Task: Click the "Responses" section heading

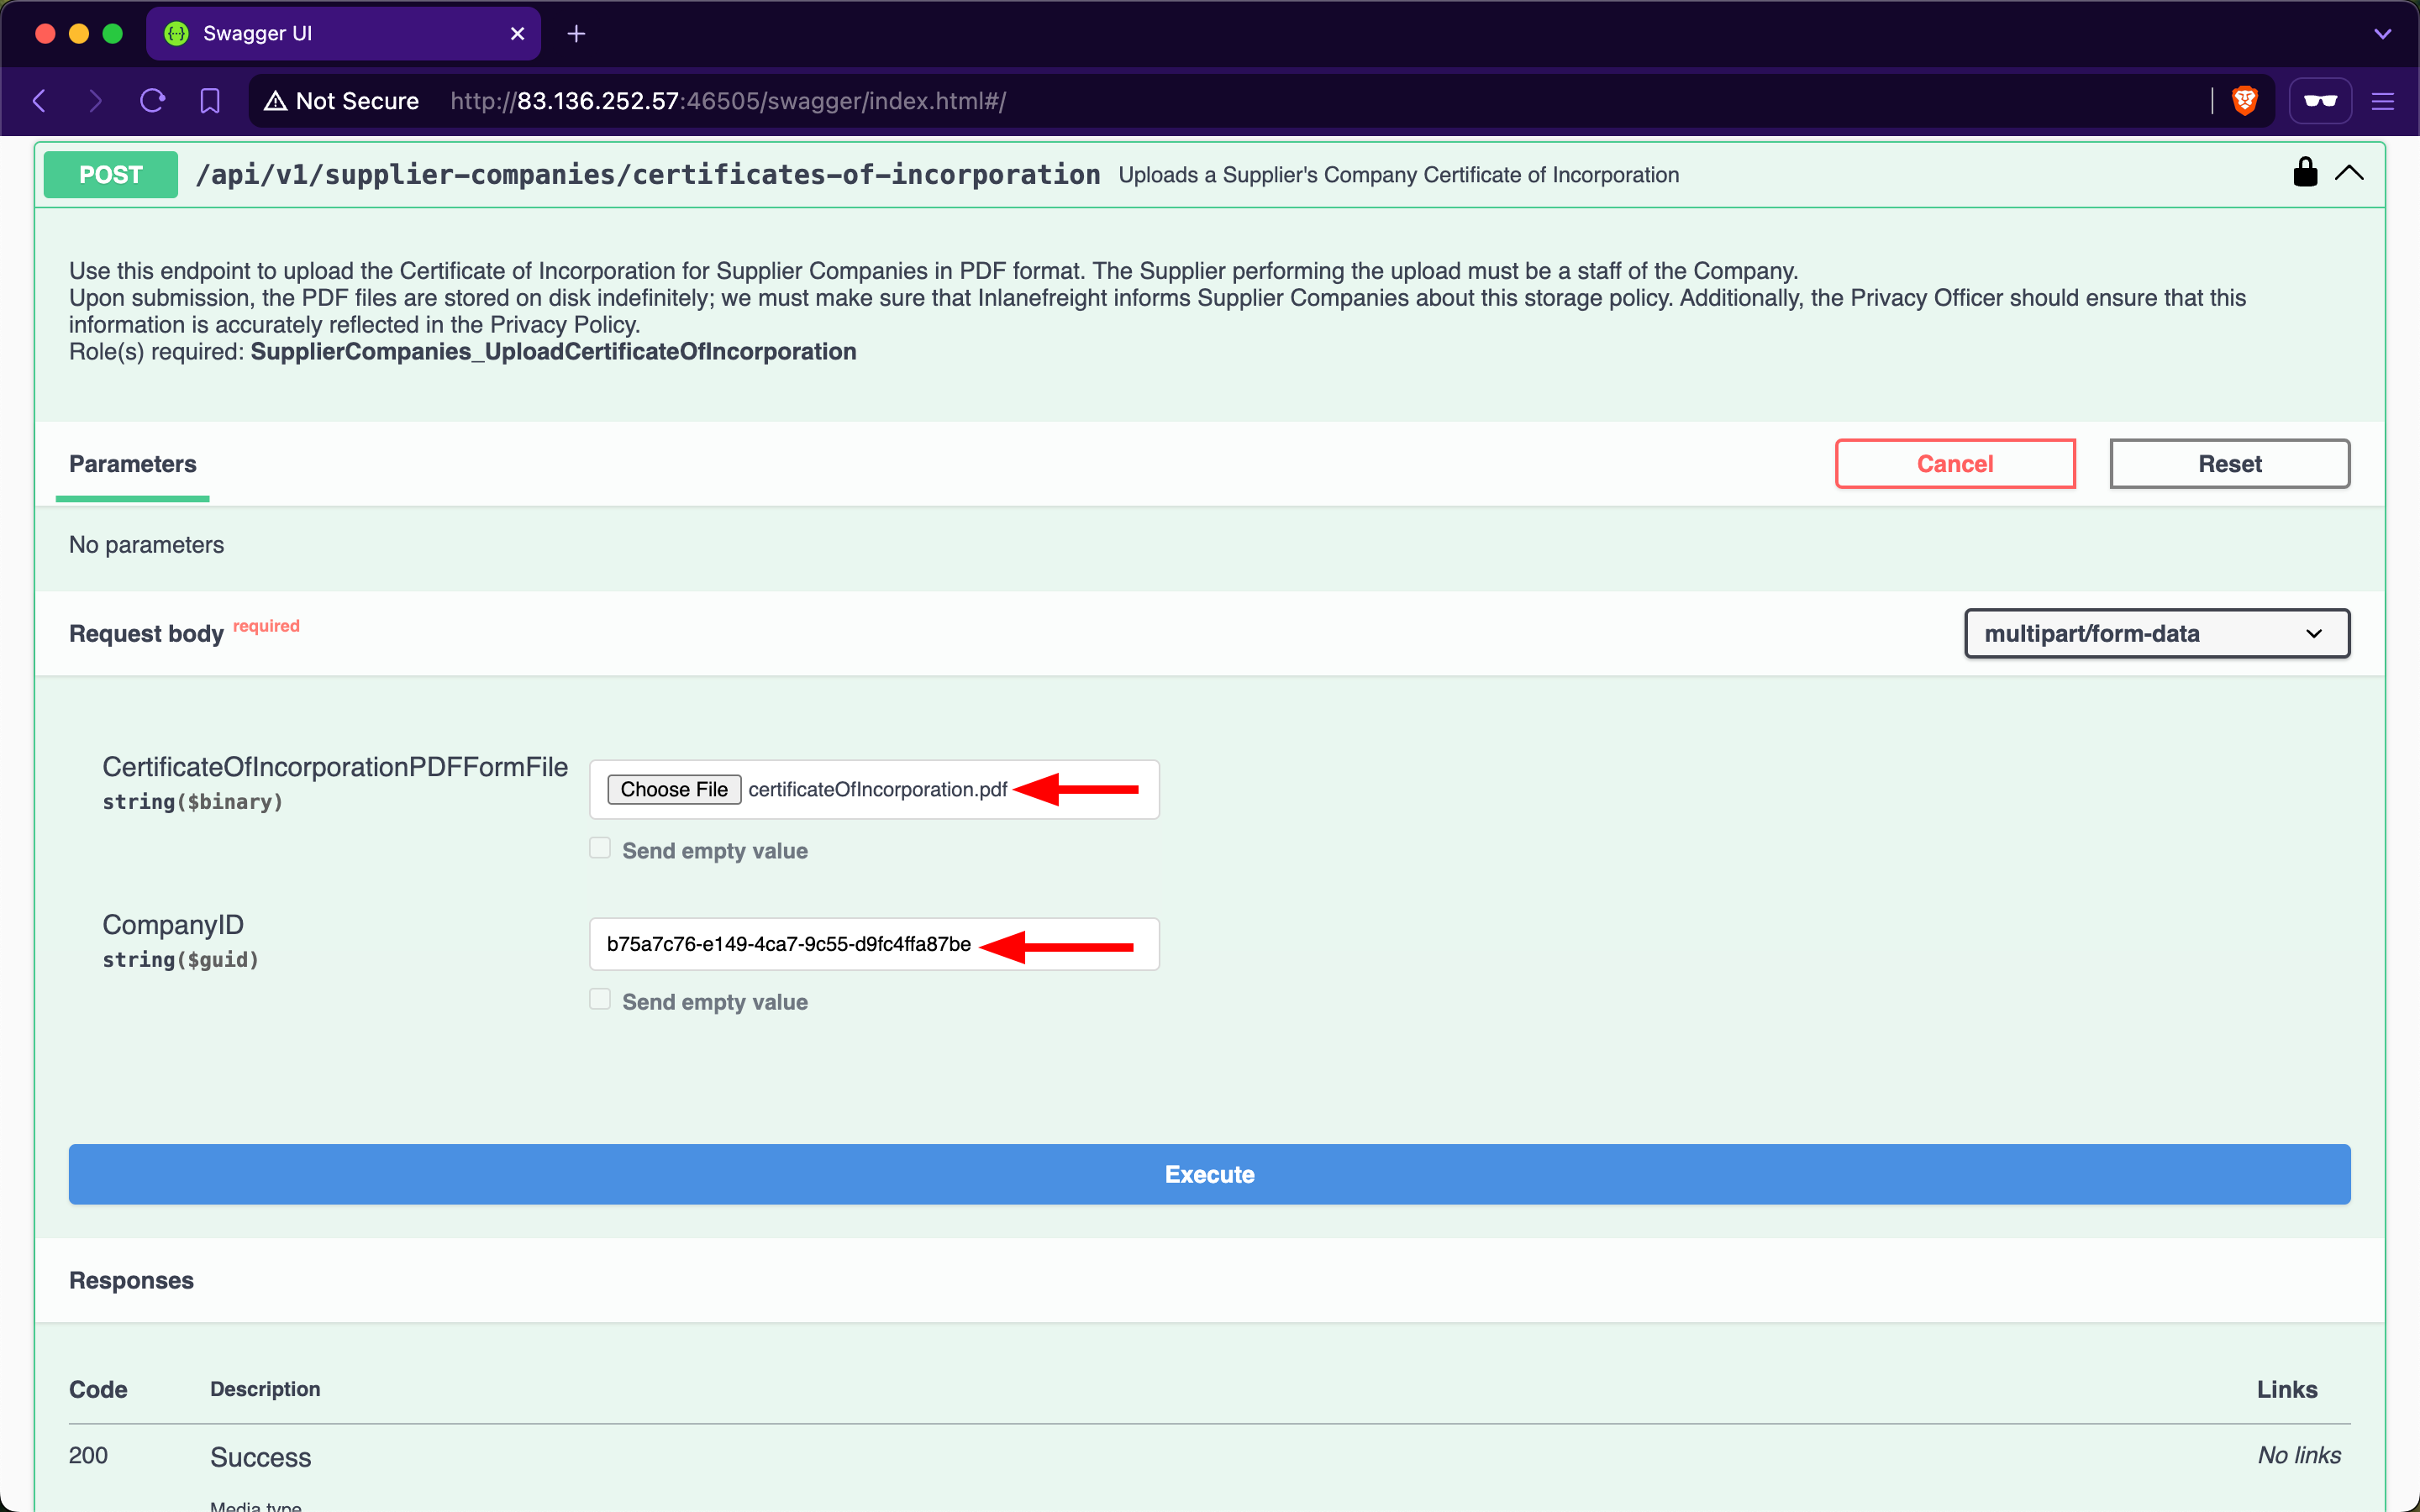Action: click(131, 1281)
